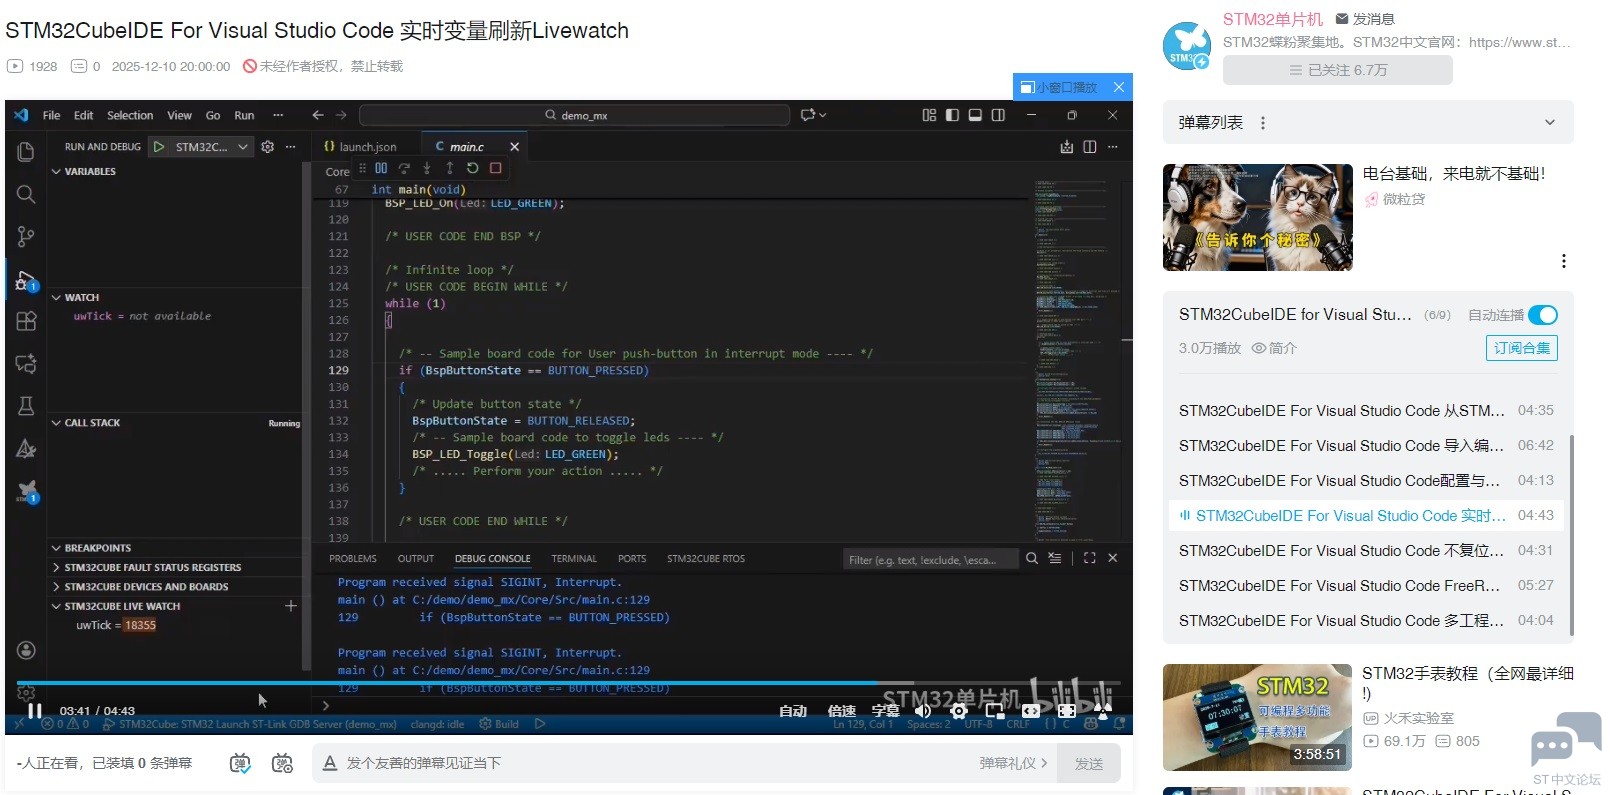Click the debug Step Out icon
This screenshot has height=795, width=1610.
click(x=450, y=168)
